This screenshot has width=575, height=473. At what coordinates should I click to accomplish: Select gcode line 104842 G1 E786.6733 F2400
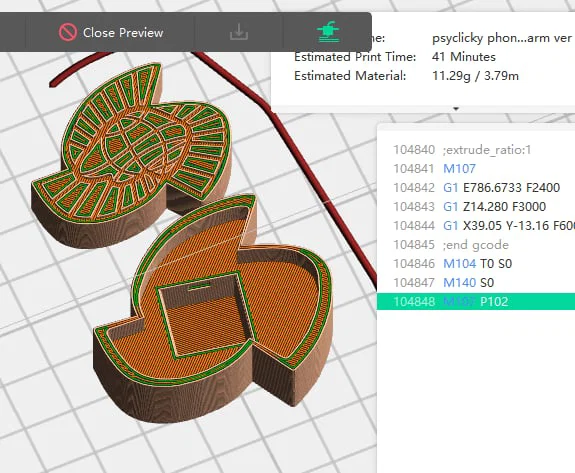(x=476, y=188)
